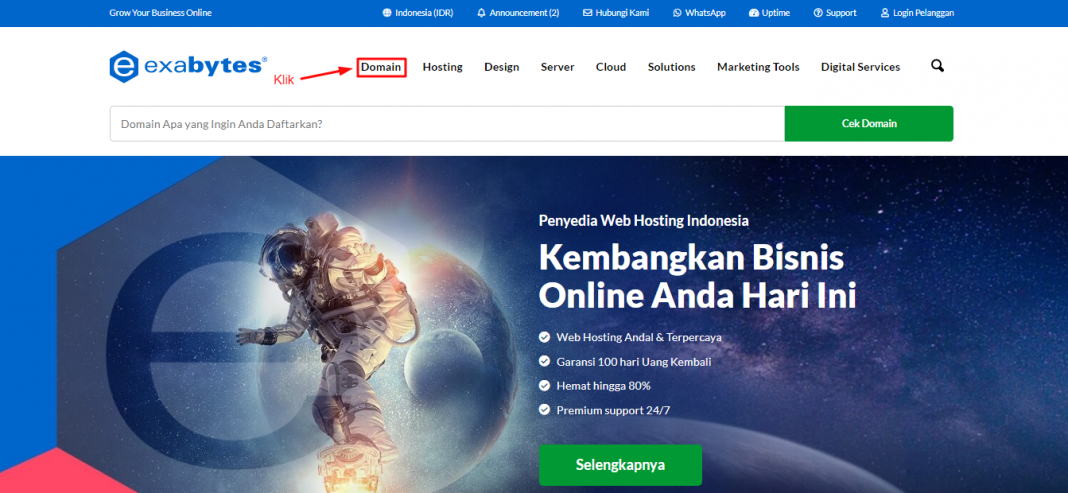Viewport: 1068px width, 493px height.
Task: Click the 'Penyedia Web Hosting Indonesia' subtitle
Action: pos(644,221)
